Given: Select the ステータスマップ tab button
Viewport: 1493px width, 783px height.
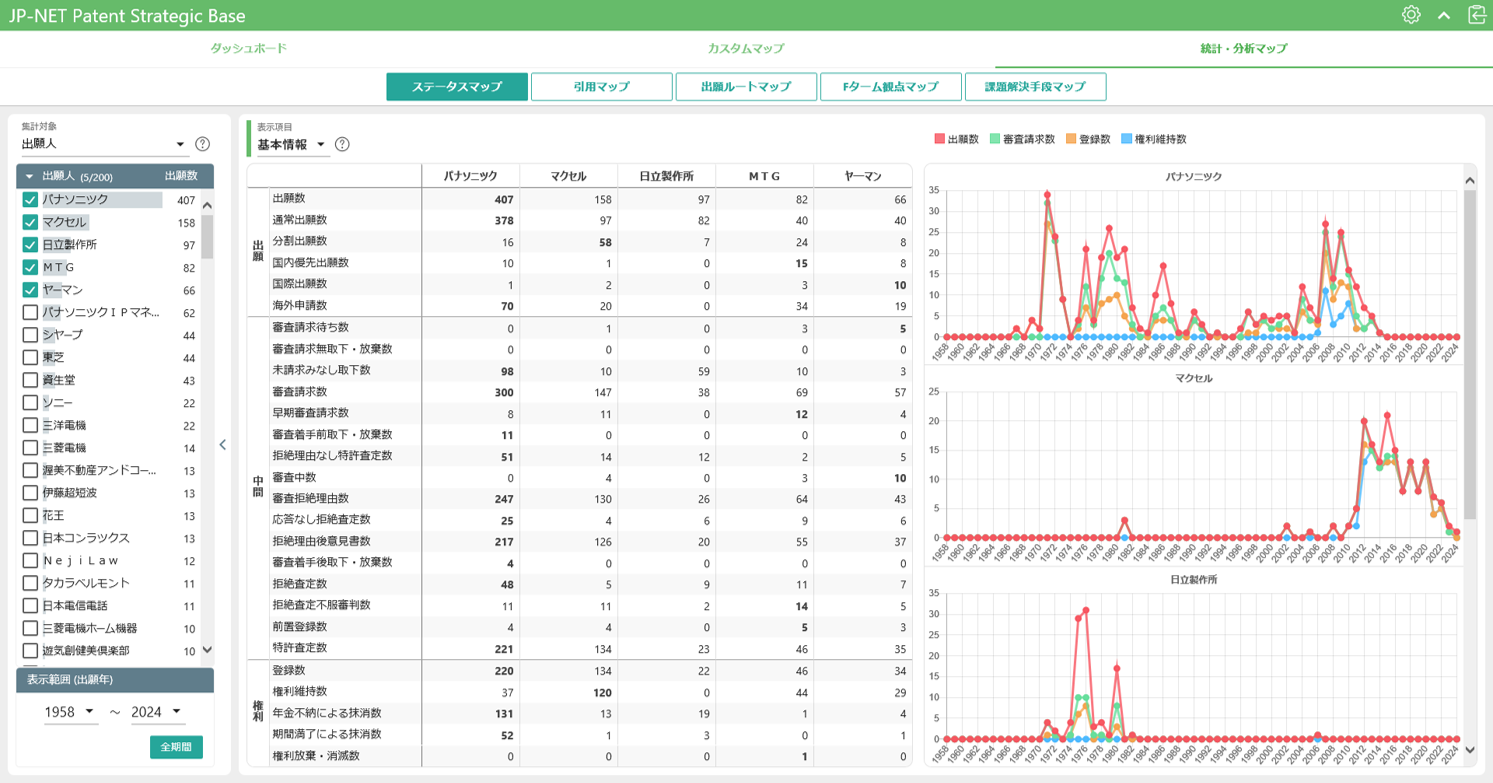Looking at the screenshot, I should point(457,87).
